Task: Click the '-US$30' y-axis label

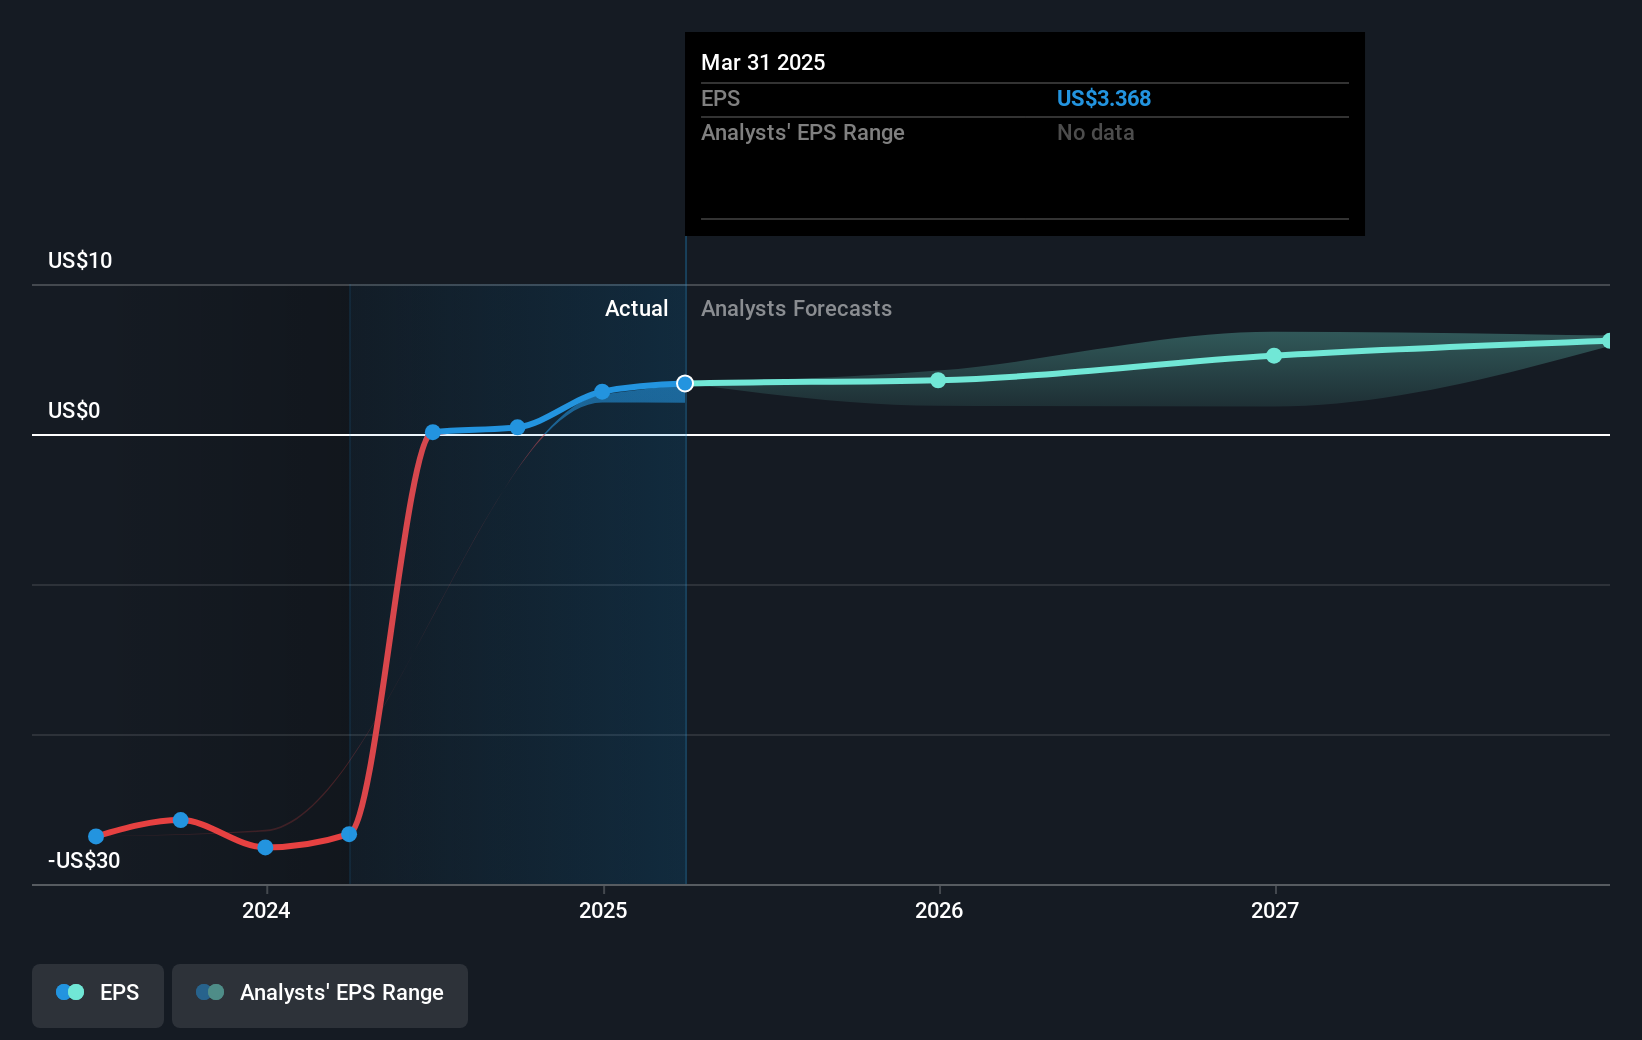Action: tap(84, 861)
